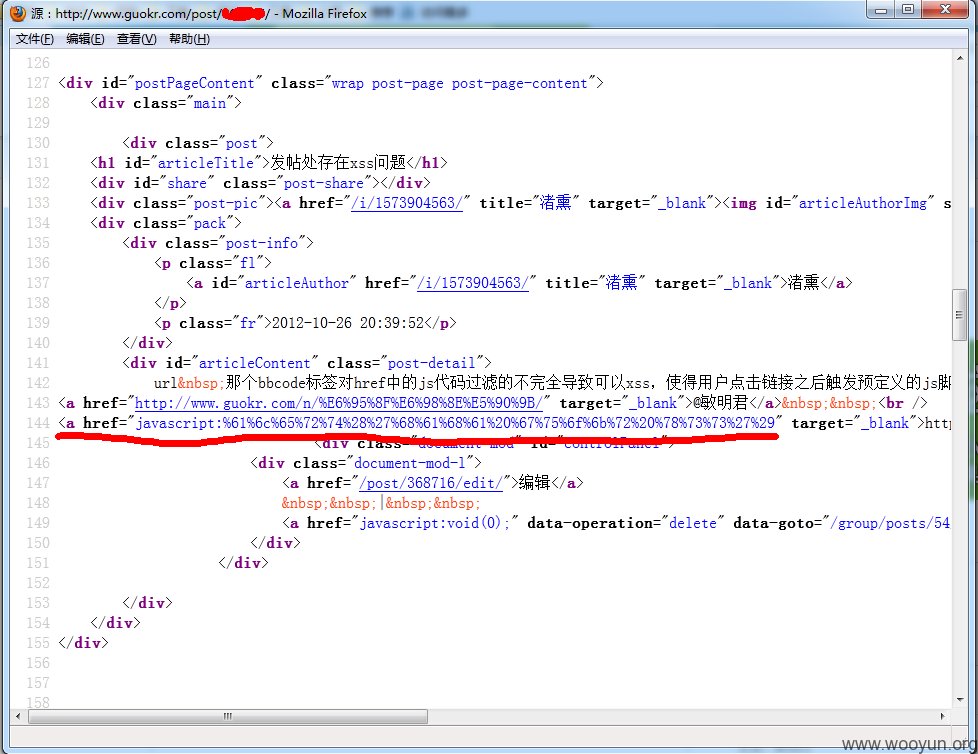Click the /group/posts/54 data-goto value
This screenshot has width=978, height=754.
pyautogui.click(x=889, y=523)
